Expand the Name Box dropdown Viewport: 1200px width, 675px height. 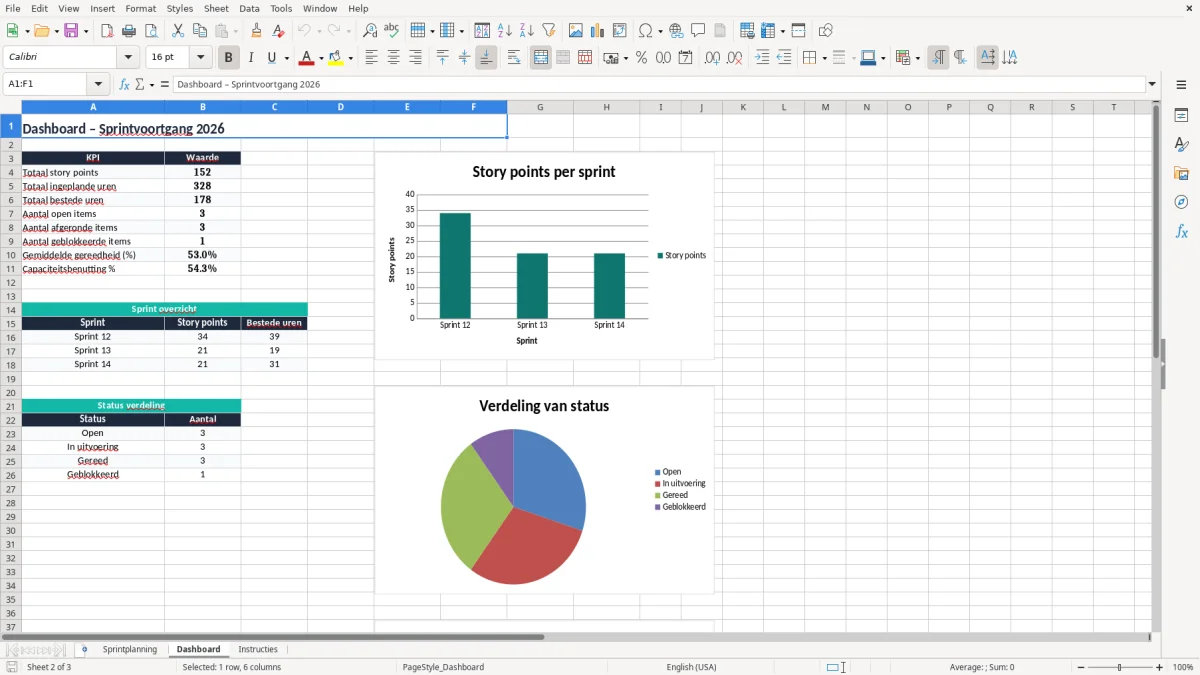coord(98,84)
